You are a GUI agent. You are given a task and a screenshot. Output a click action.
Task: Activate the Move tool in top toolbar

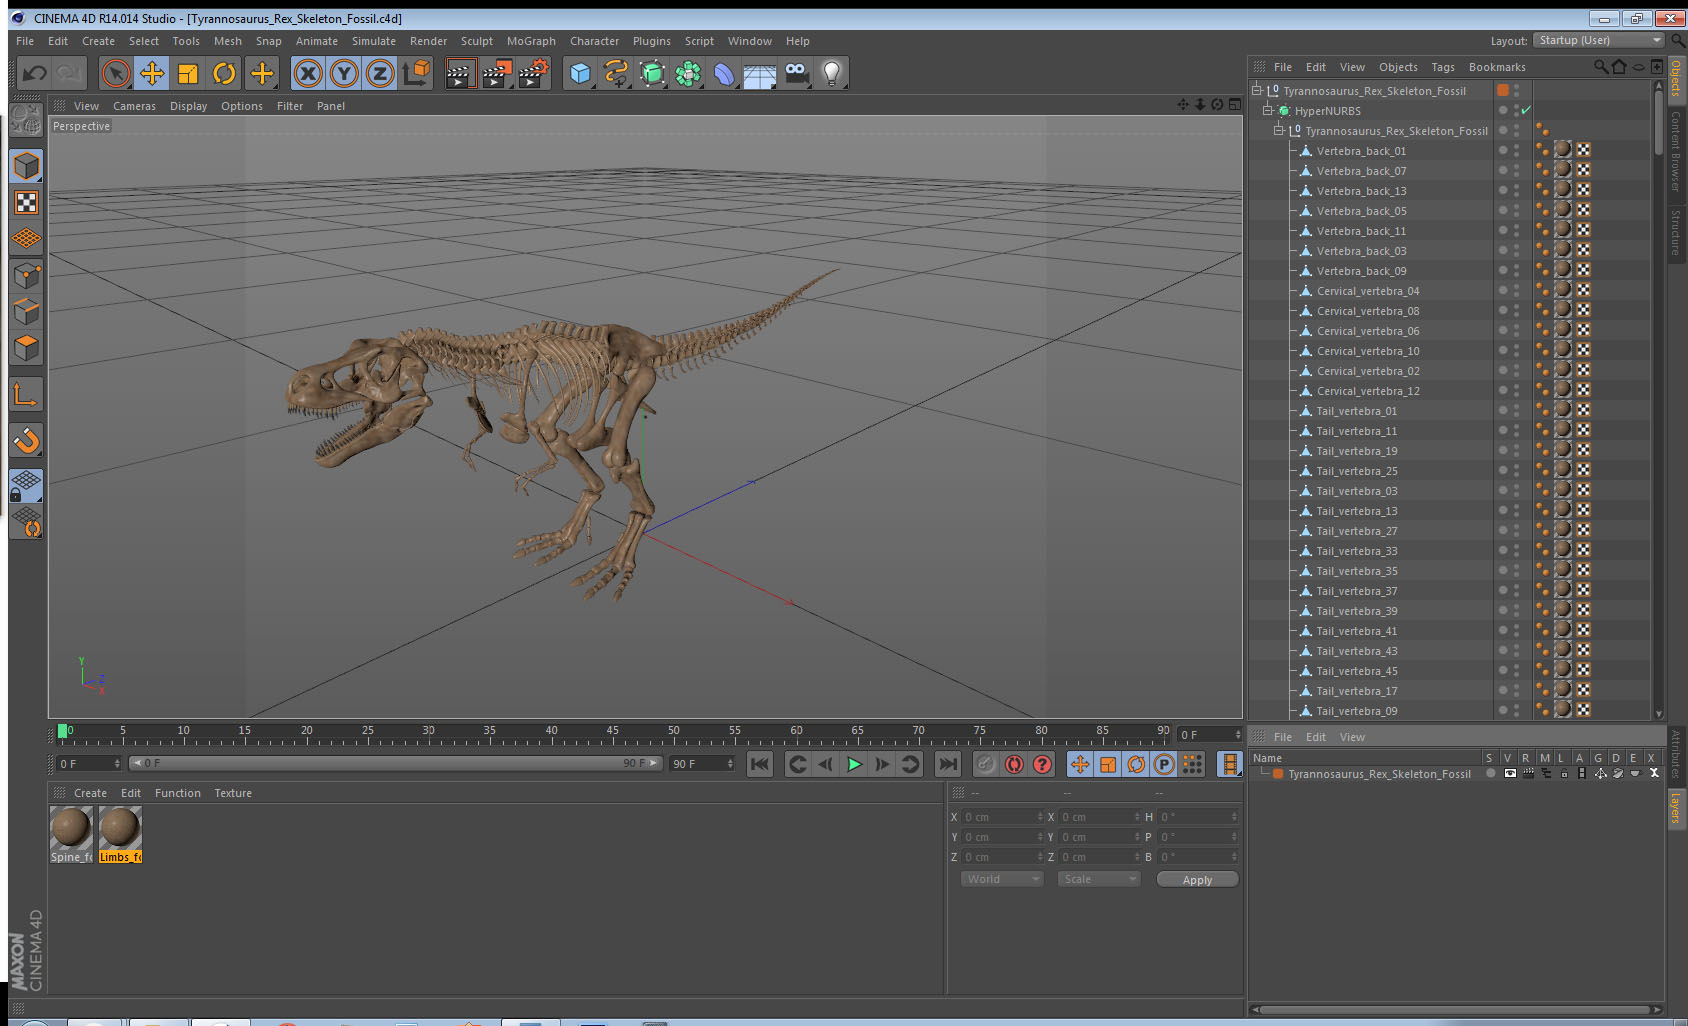(x=152, y=73)
